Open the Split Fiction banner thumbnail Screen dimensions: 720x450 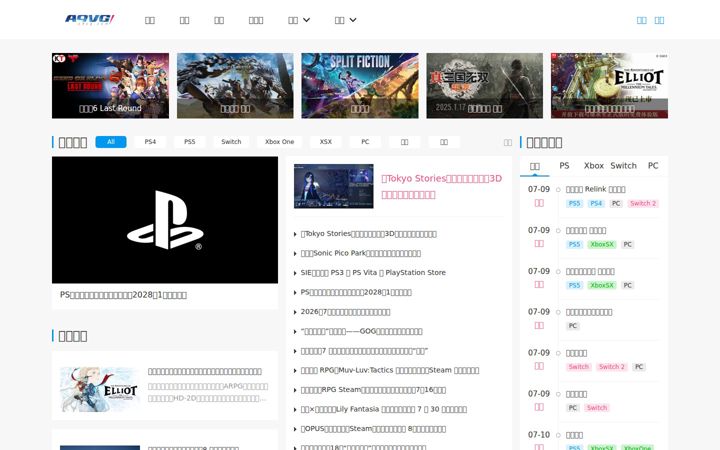pyautogui.click(x=360, y=85)
